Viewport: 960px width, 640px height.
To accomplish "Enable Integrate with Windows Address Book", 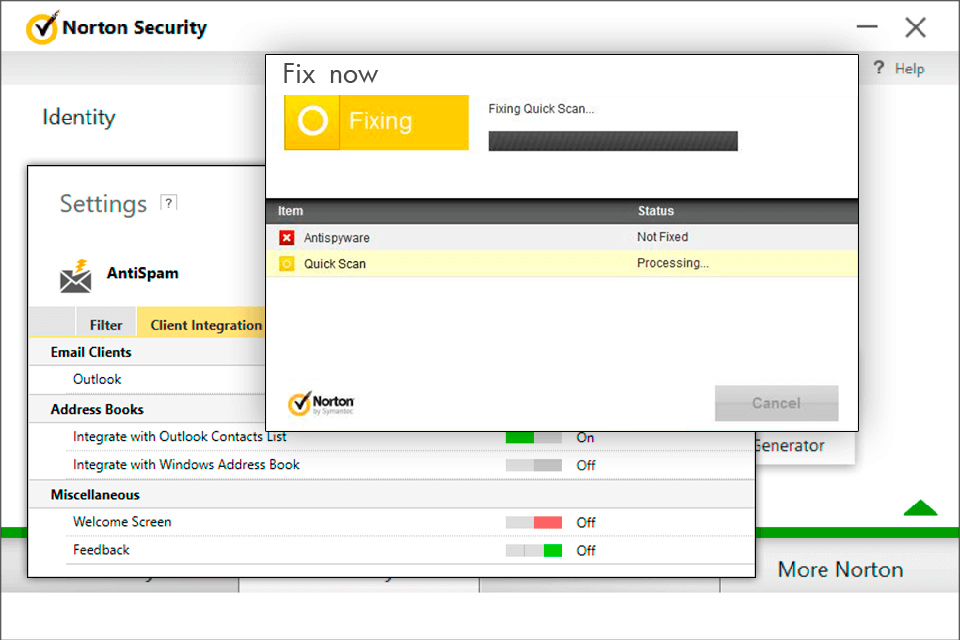I will (x=533, y=465).
